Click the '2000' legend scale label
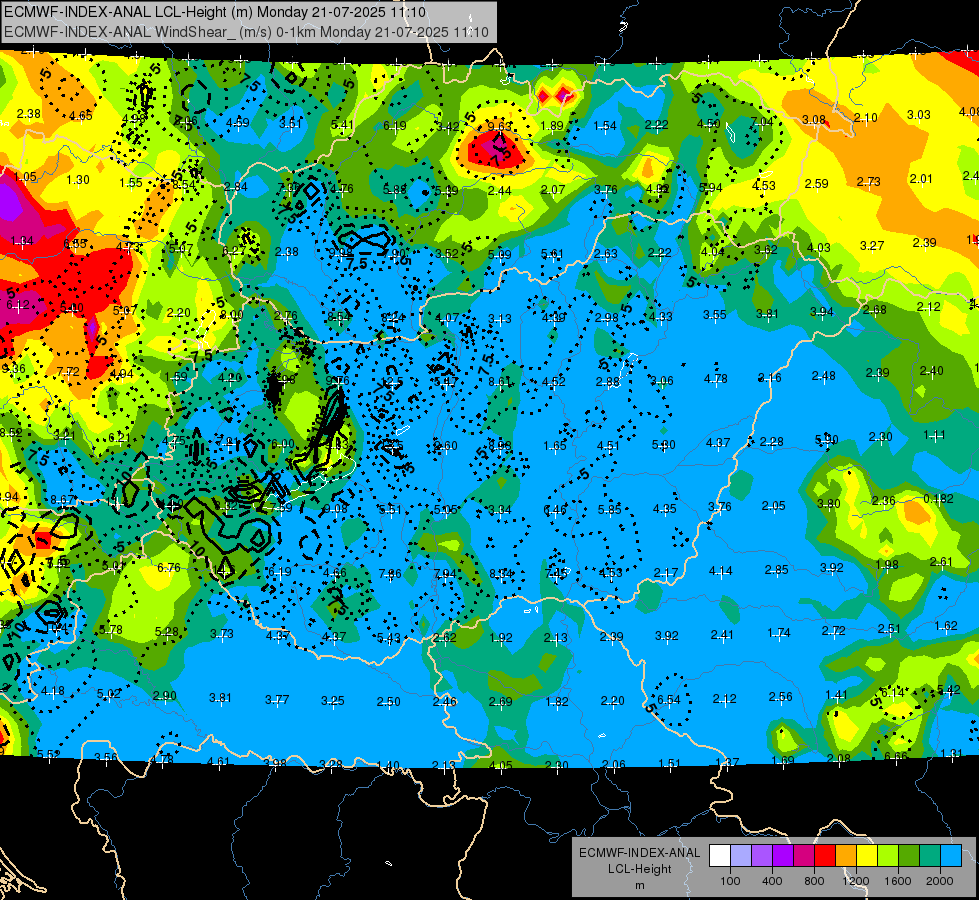This screenshot has width=979, height=900. (x=940, y=881)
